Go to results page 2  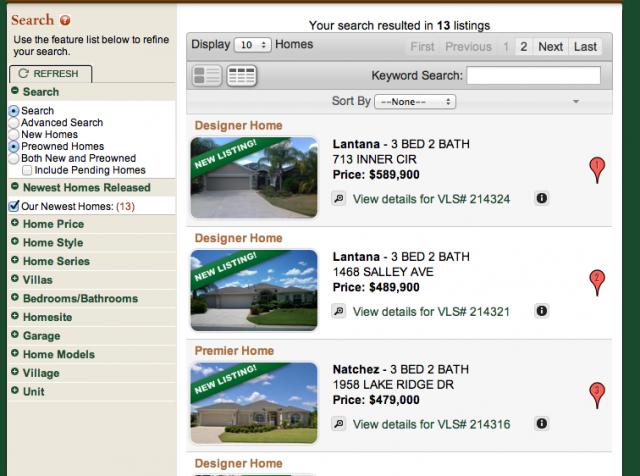coord(524,47)
